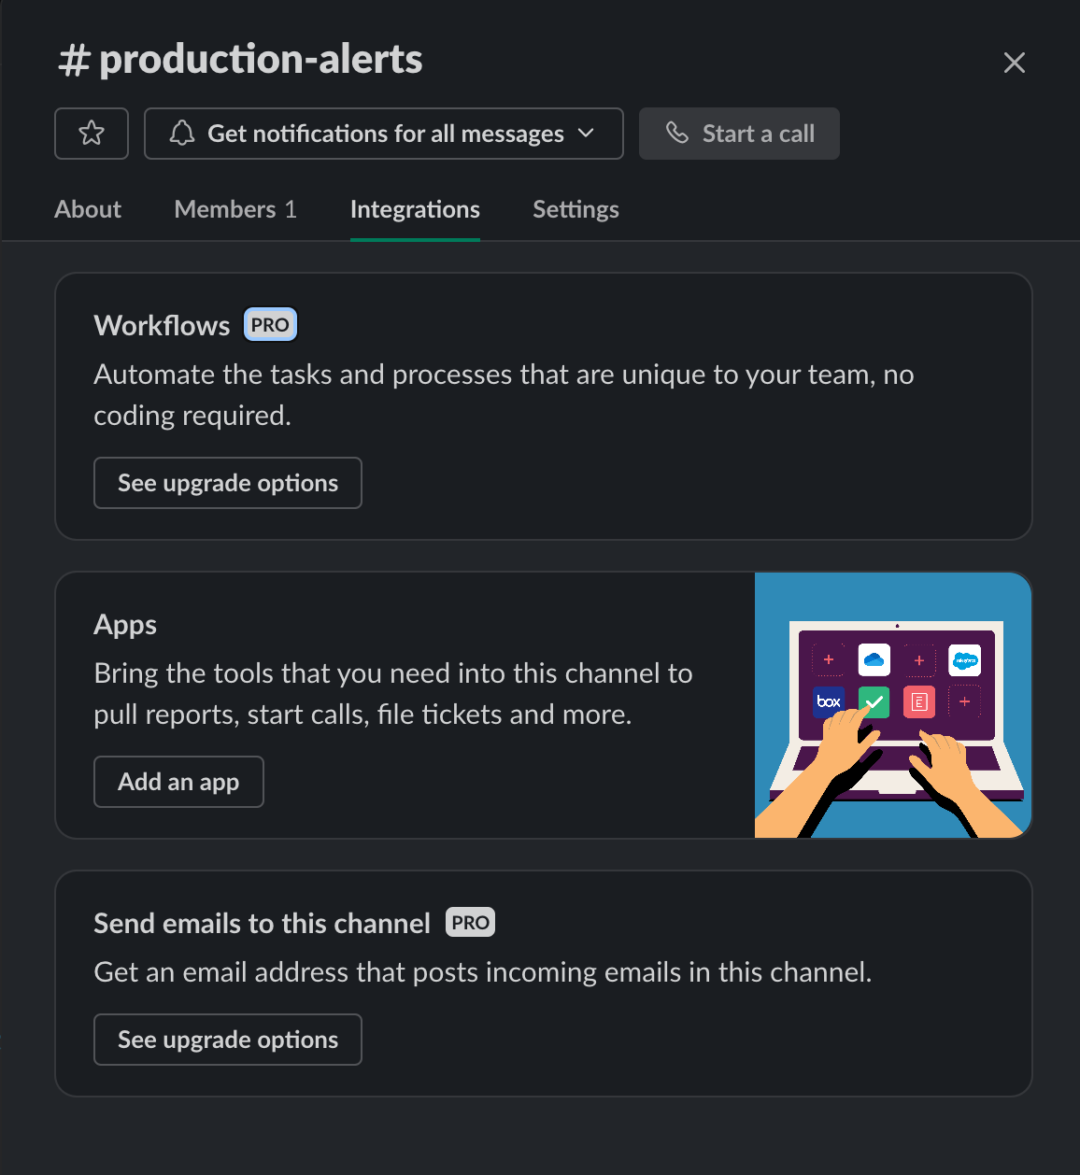
Task: Switch to the Settings tab
Action: (x=575, y=209)
